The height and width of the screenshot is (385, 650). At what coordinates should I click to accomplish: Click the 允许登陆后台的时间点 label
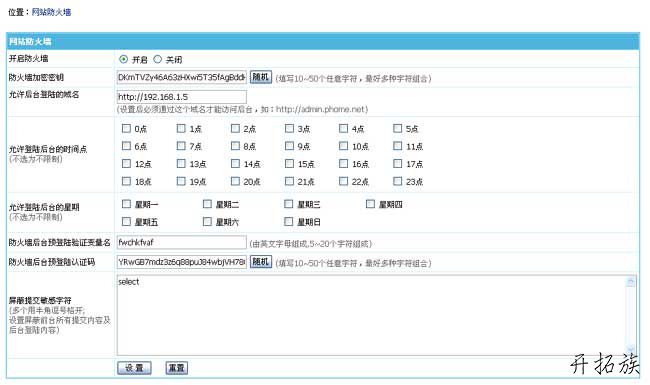pyautogui.click(x=48, y=149)
